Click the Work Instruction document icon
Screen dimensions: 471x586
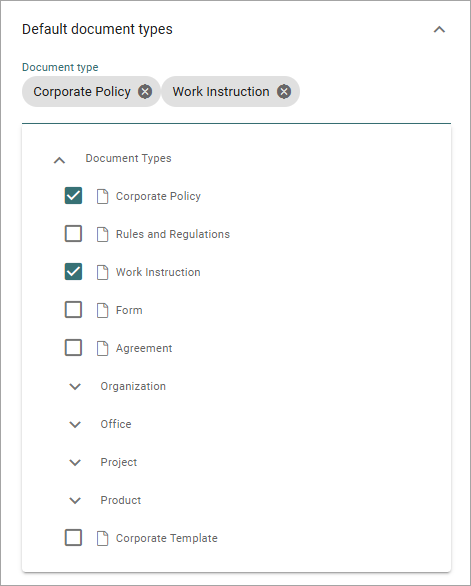[102, 272]
